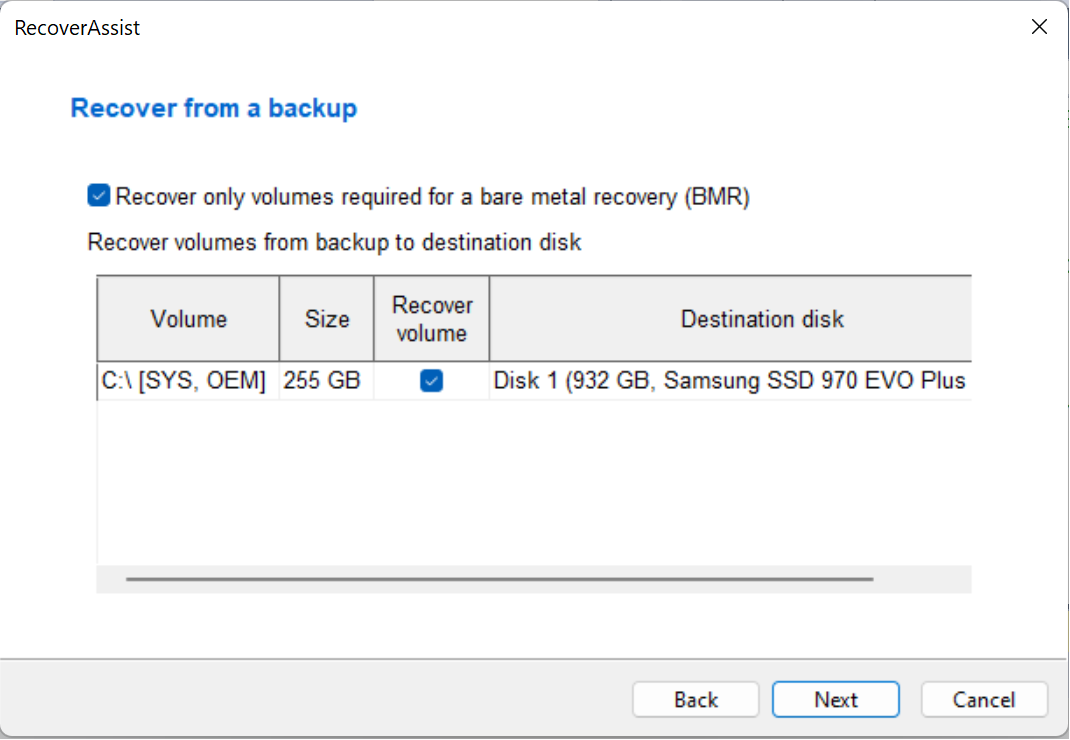Click the scrollbar track right of the thumb

[923, 579]
